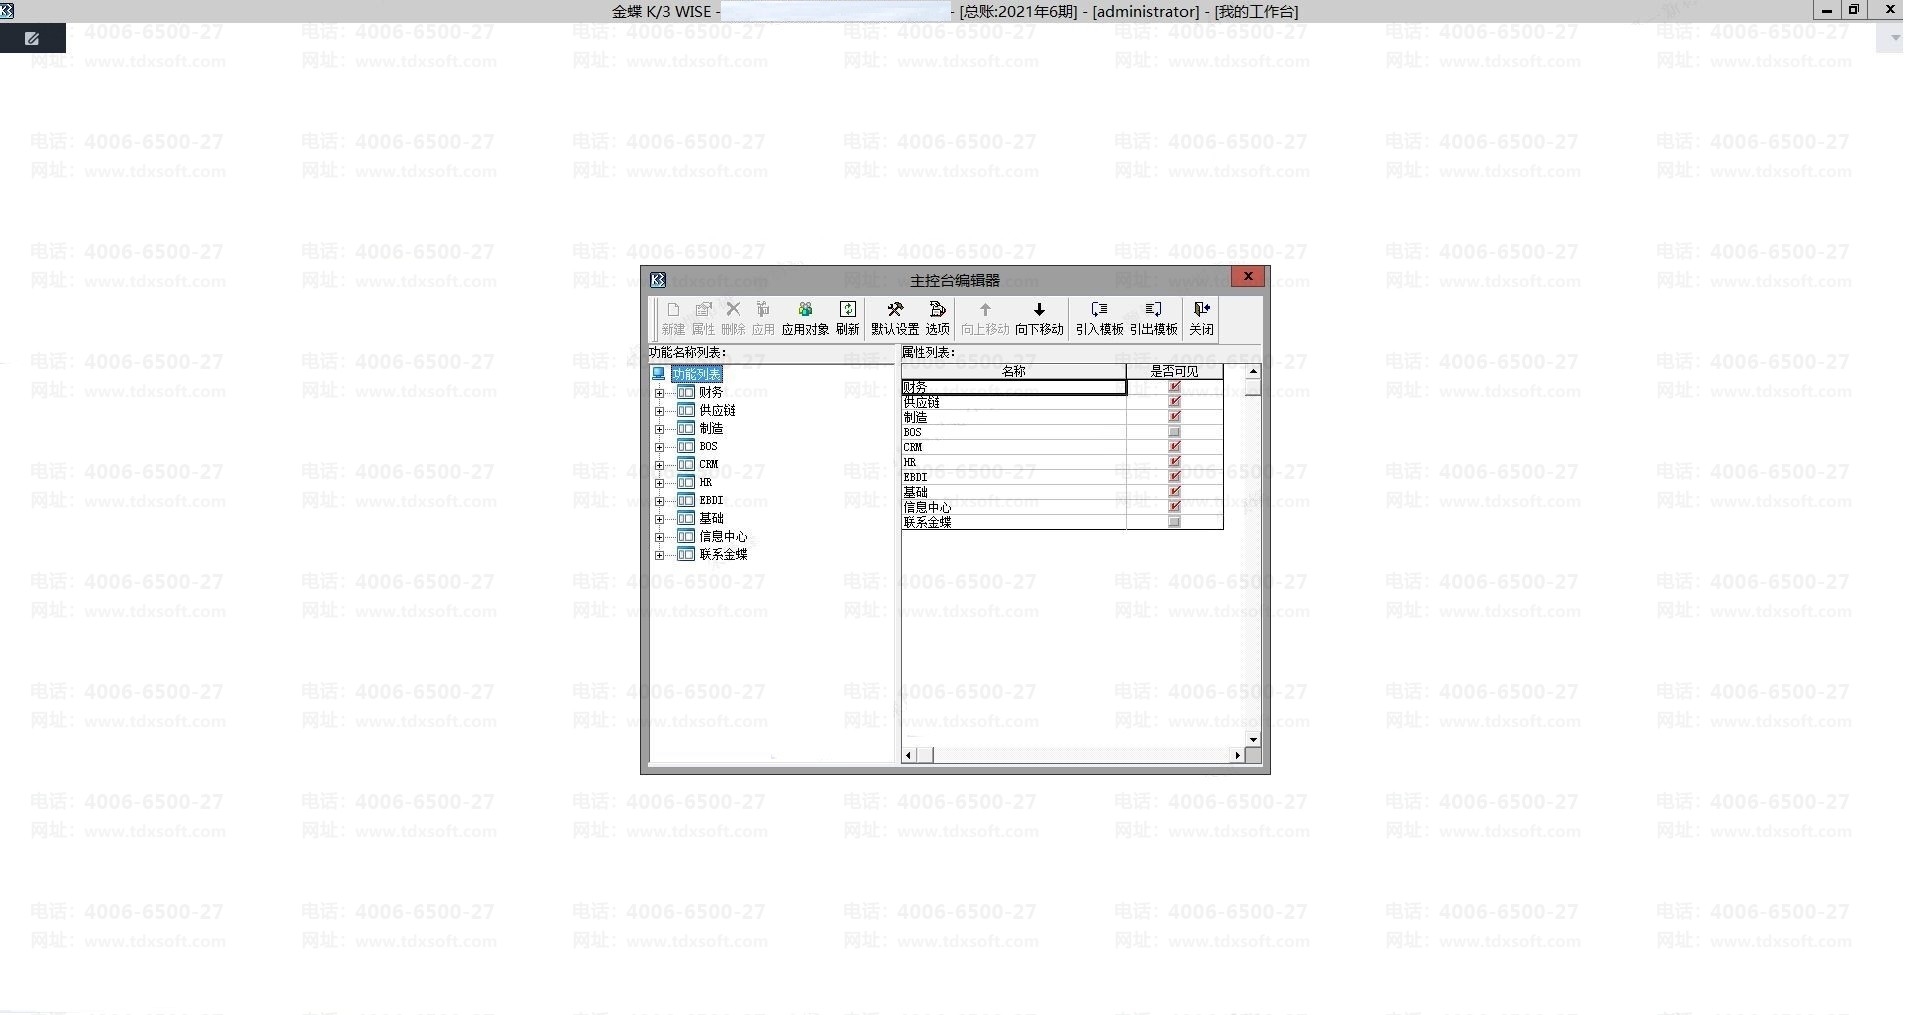Open the dropdown arrow below window controls
Viewport: 1922px width, 1015px height.
tap(1894, 39)
